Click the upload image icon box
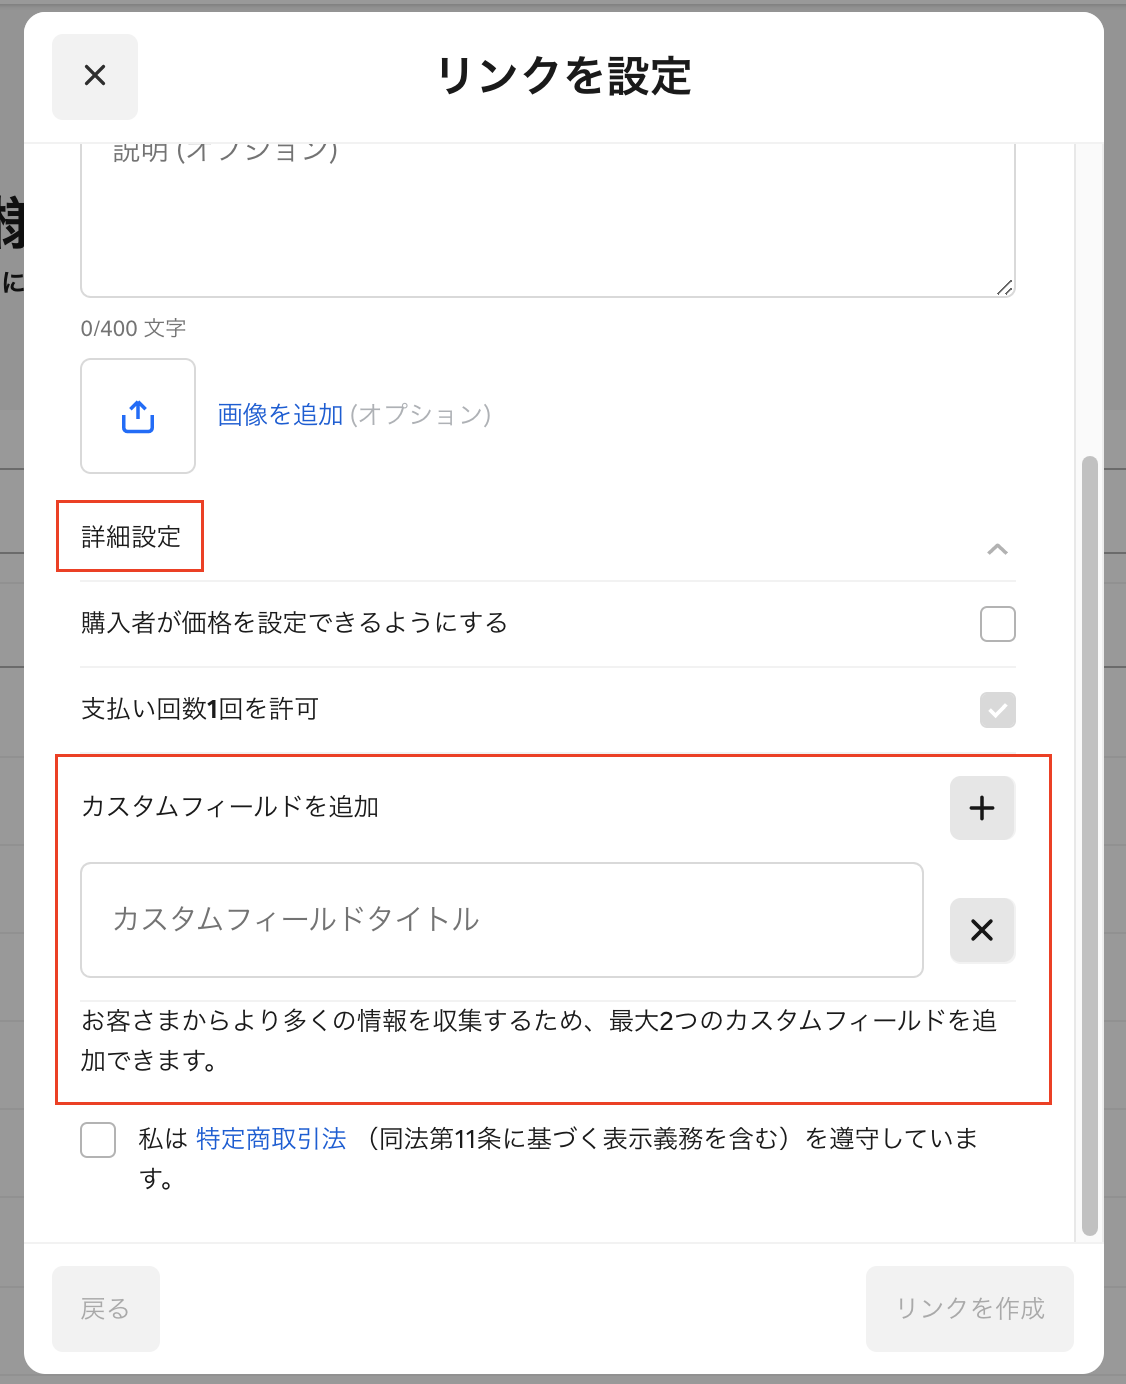Viewport: 1126px width, 1384px height. 138,416
